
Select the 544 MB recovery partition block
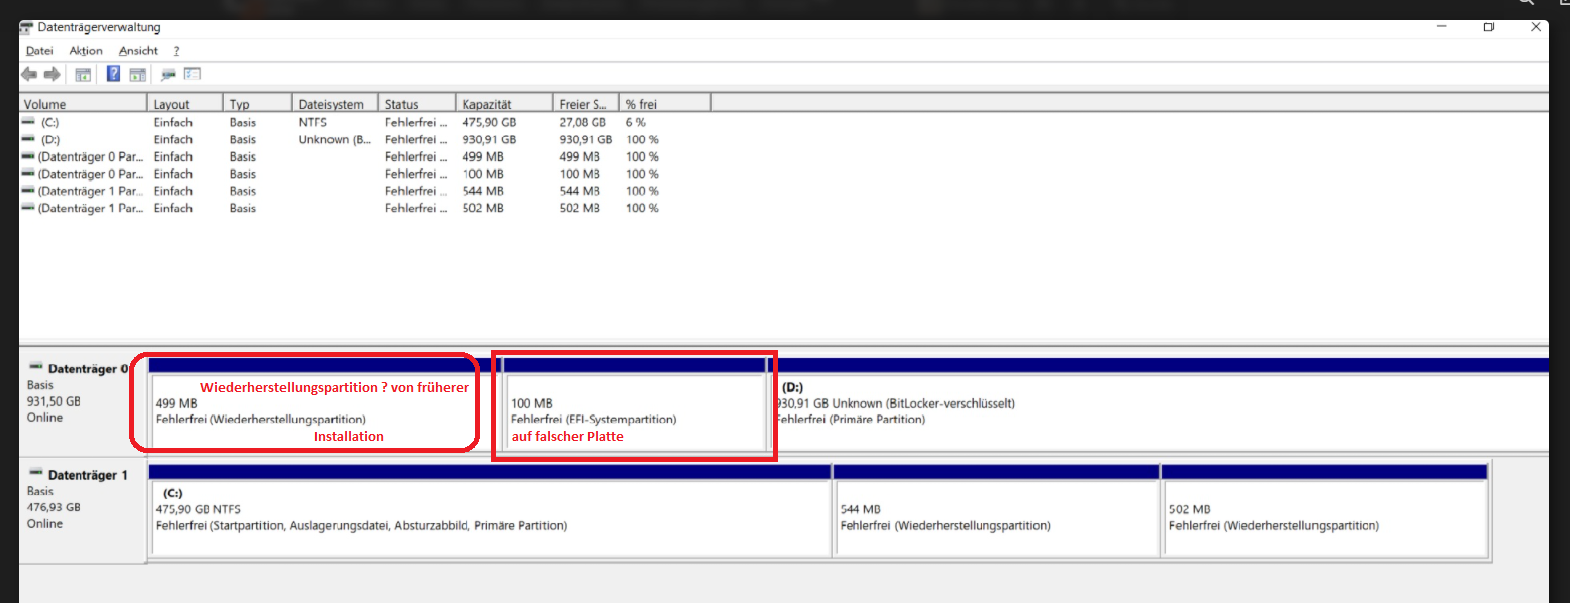pyautogui.click(x=997, y=510)
